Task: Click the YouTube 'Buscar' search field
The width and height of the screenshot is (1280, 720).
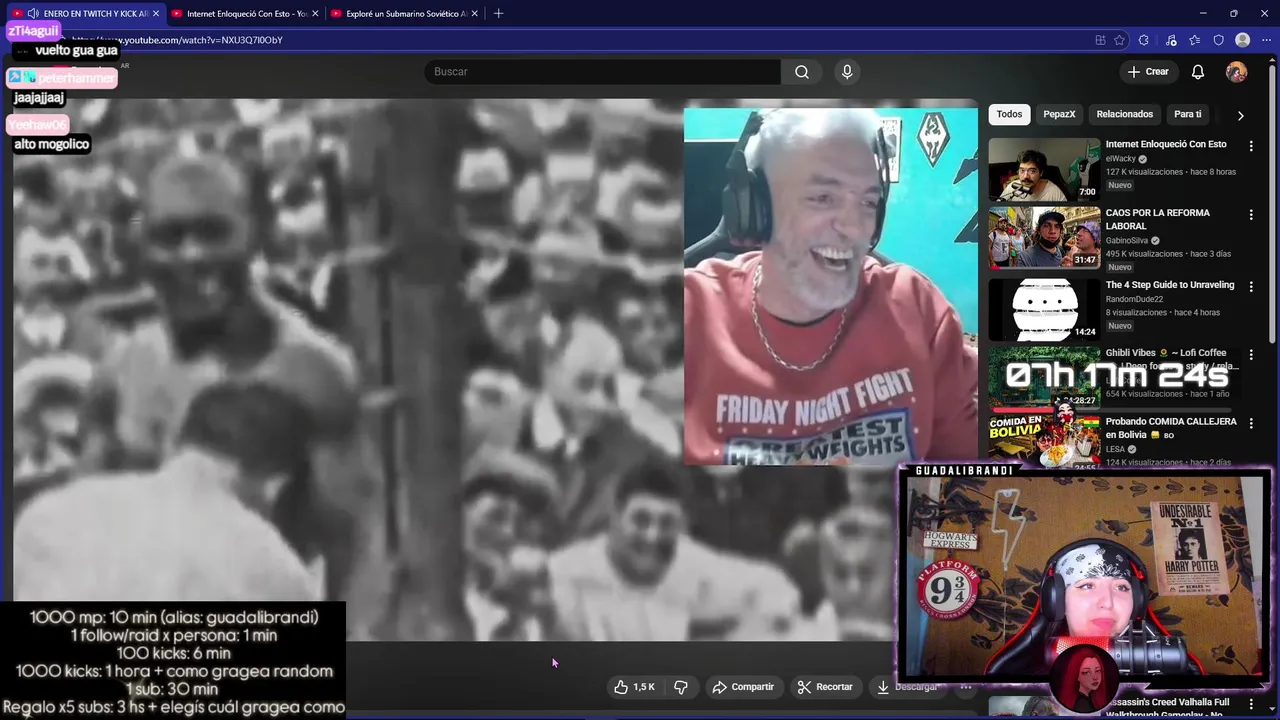Action: 602,72
